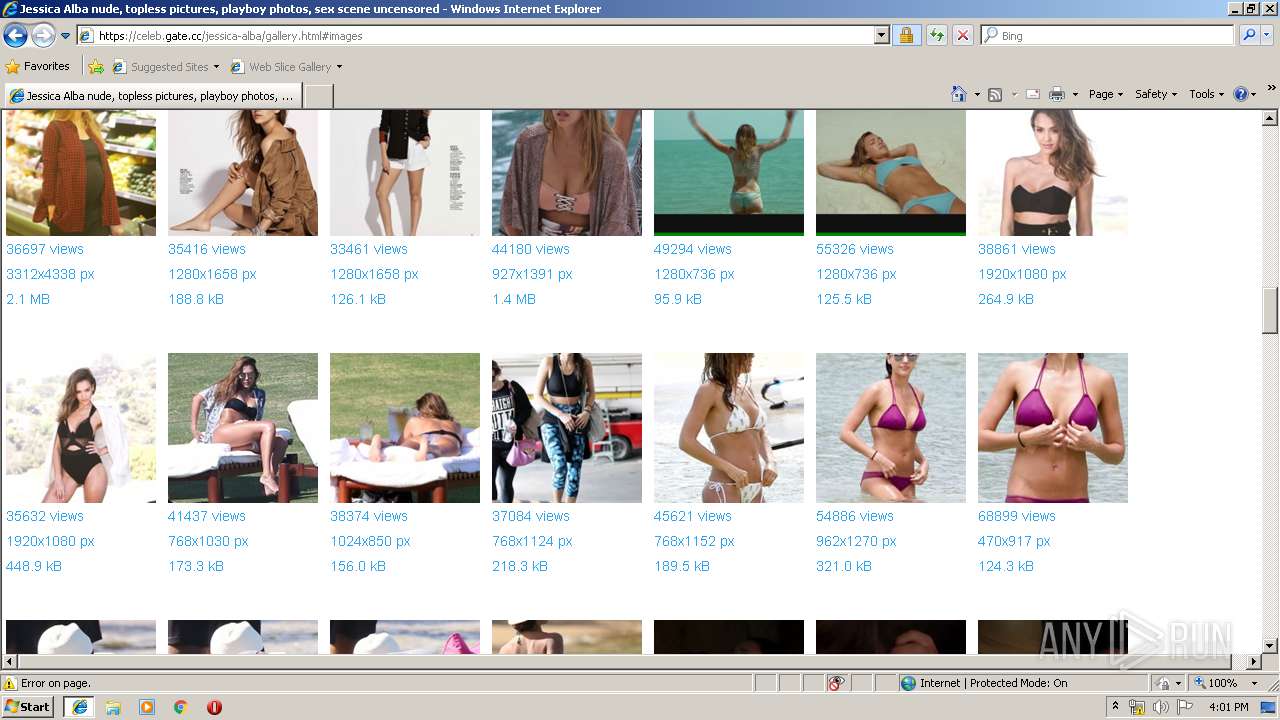The image size is (1280, 720).
Task: Click the Add to Favorites bar icon
Action: [x=96, y=67]
